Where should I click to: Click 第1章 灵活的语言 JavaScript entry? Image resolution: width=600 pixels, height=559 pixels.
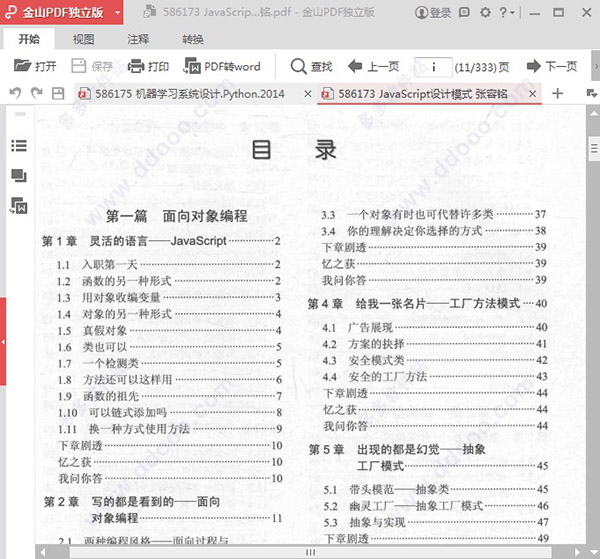161,241
